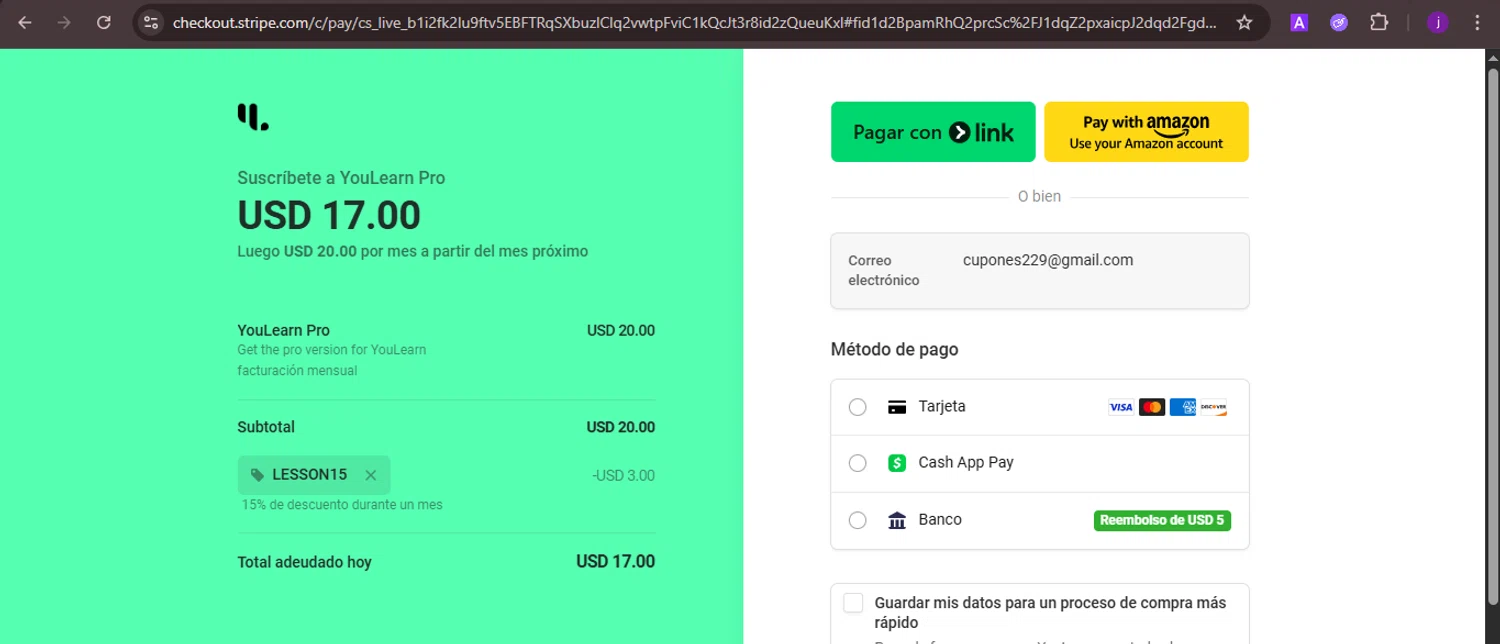Click the 'Suscríbete a YouLearn Pro' text
Viewport: 1500px width, 644px height.
(341, 178)
